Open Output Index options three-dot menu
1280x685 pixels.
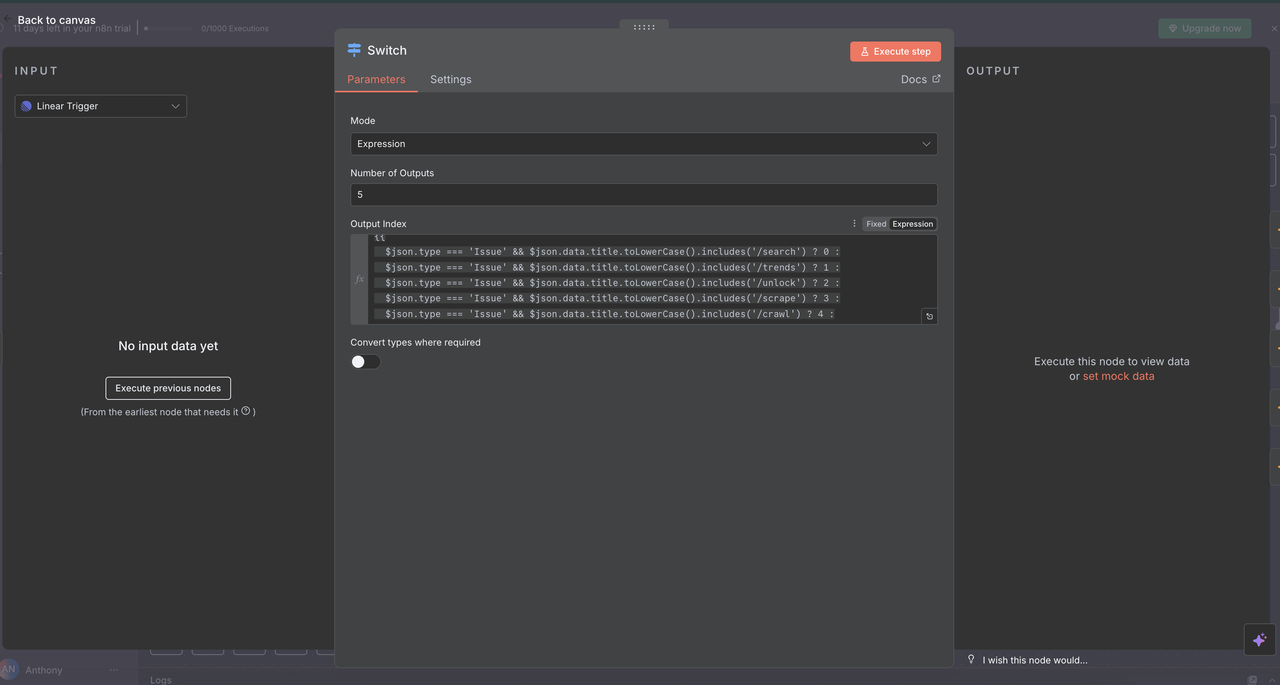[x=854, y=224]
